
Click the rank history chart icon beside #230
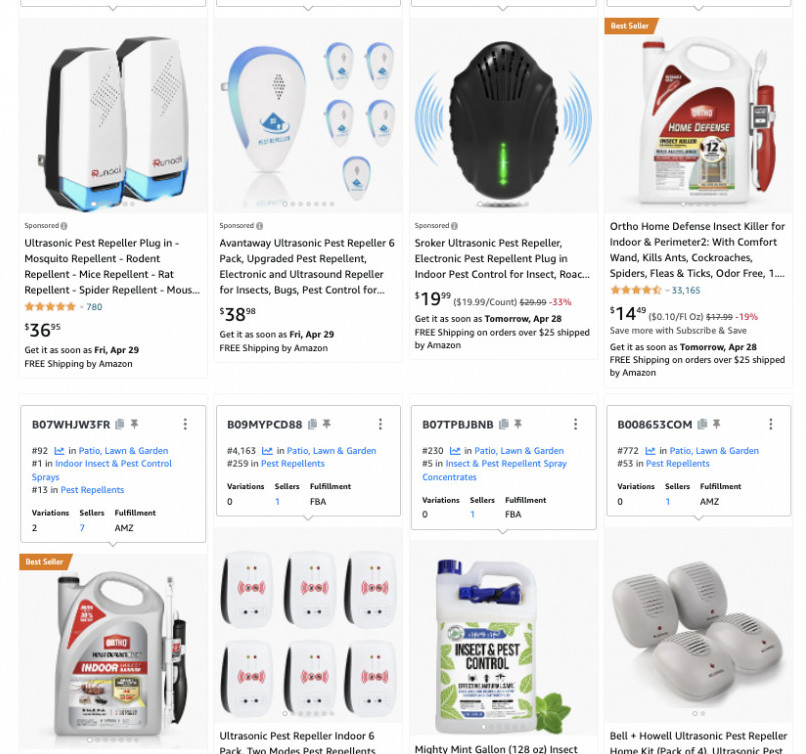point(455,451)
